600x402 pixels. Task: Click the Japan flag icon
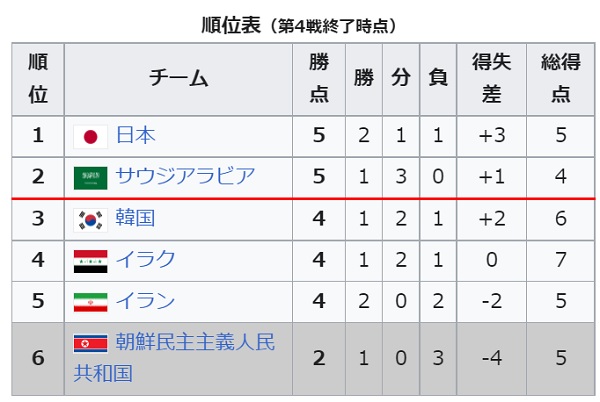pyautogui.click(x=90, y=137)
